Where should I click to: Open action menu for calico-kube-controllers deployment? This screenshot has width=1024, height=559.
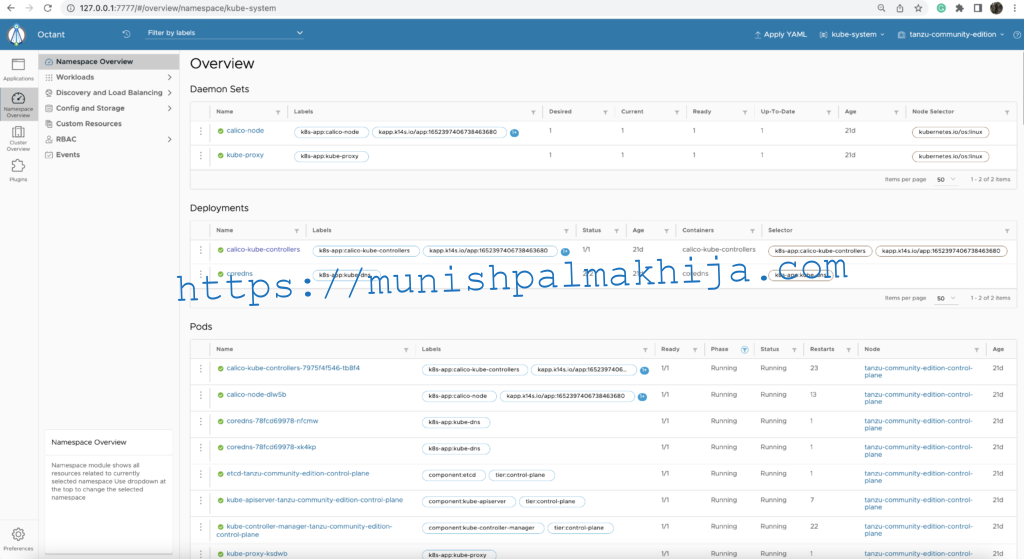200,250
